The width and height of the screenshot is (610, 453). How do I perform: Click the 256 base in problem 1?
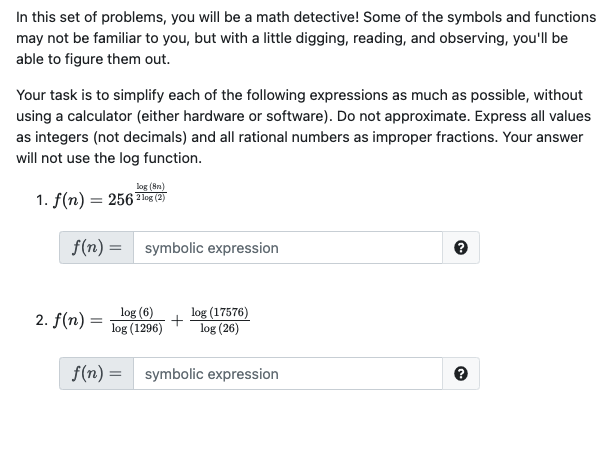[121, 200]
